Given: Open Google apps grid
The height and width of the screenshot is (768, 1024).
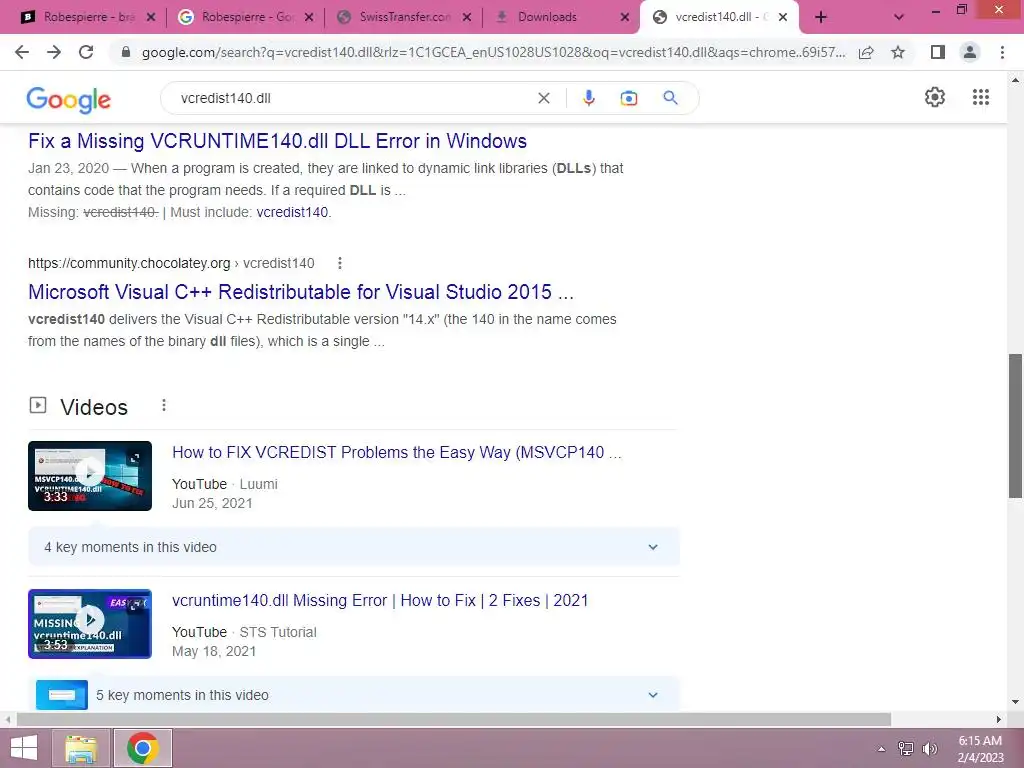Looking at the screenshot, I should point(981,97).
